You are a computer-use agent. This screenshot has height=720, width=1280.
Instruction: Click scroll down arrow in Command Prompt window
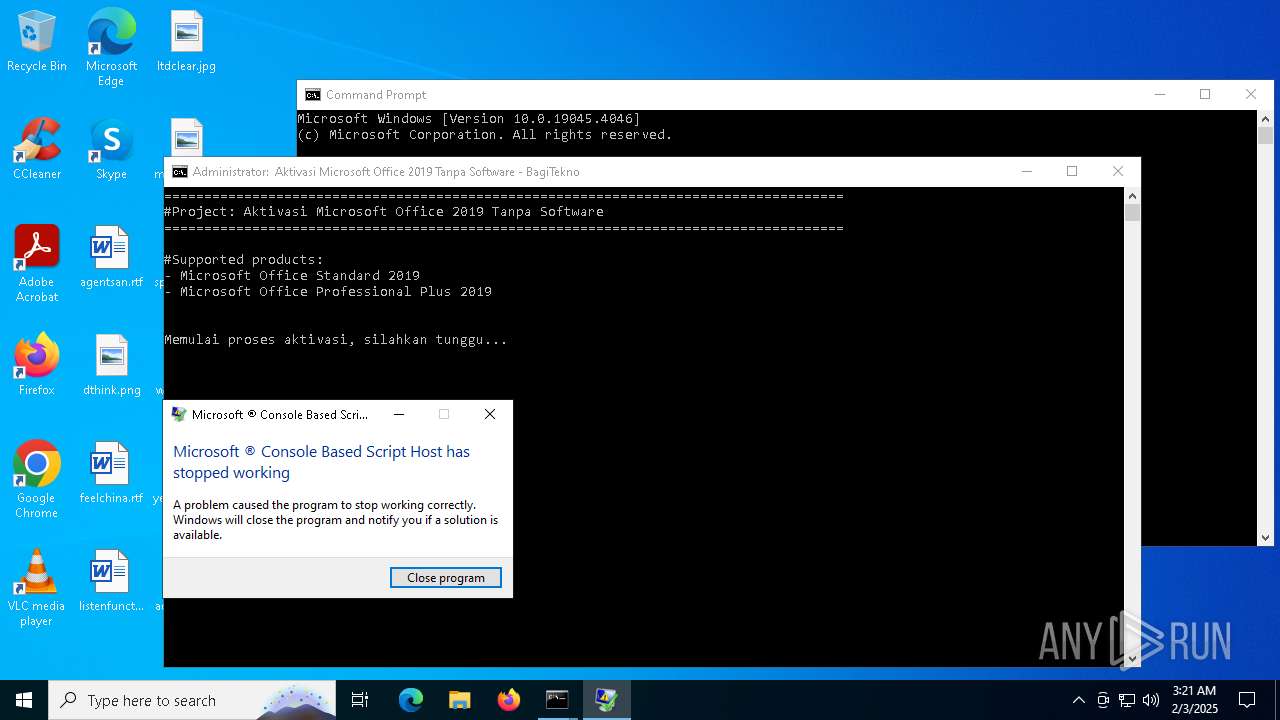(1265, 537)
